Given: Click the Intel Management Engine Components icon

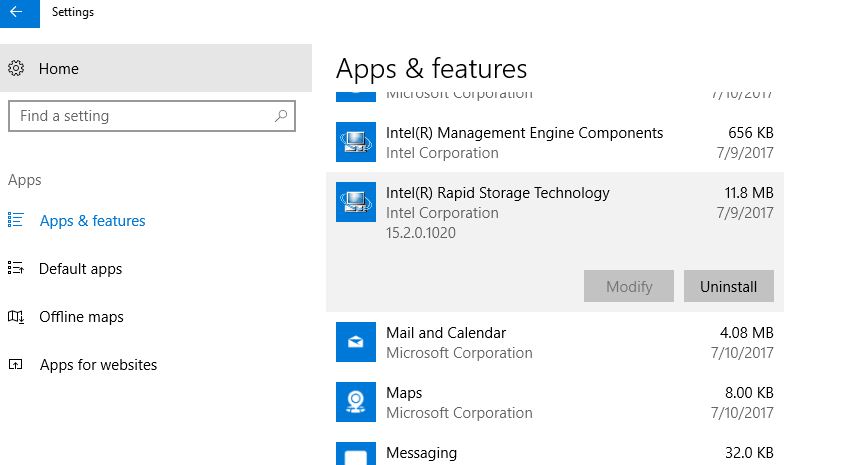Looking at the screenshot, I should pyautogui.click(x=355, y=143).
